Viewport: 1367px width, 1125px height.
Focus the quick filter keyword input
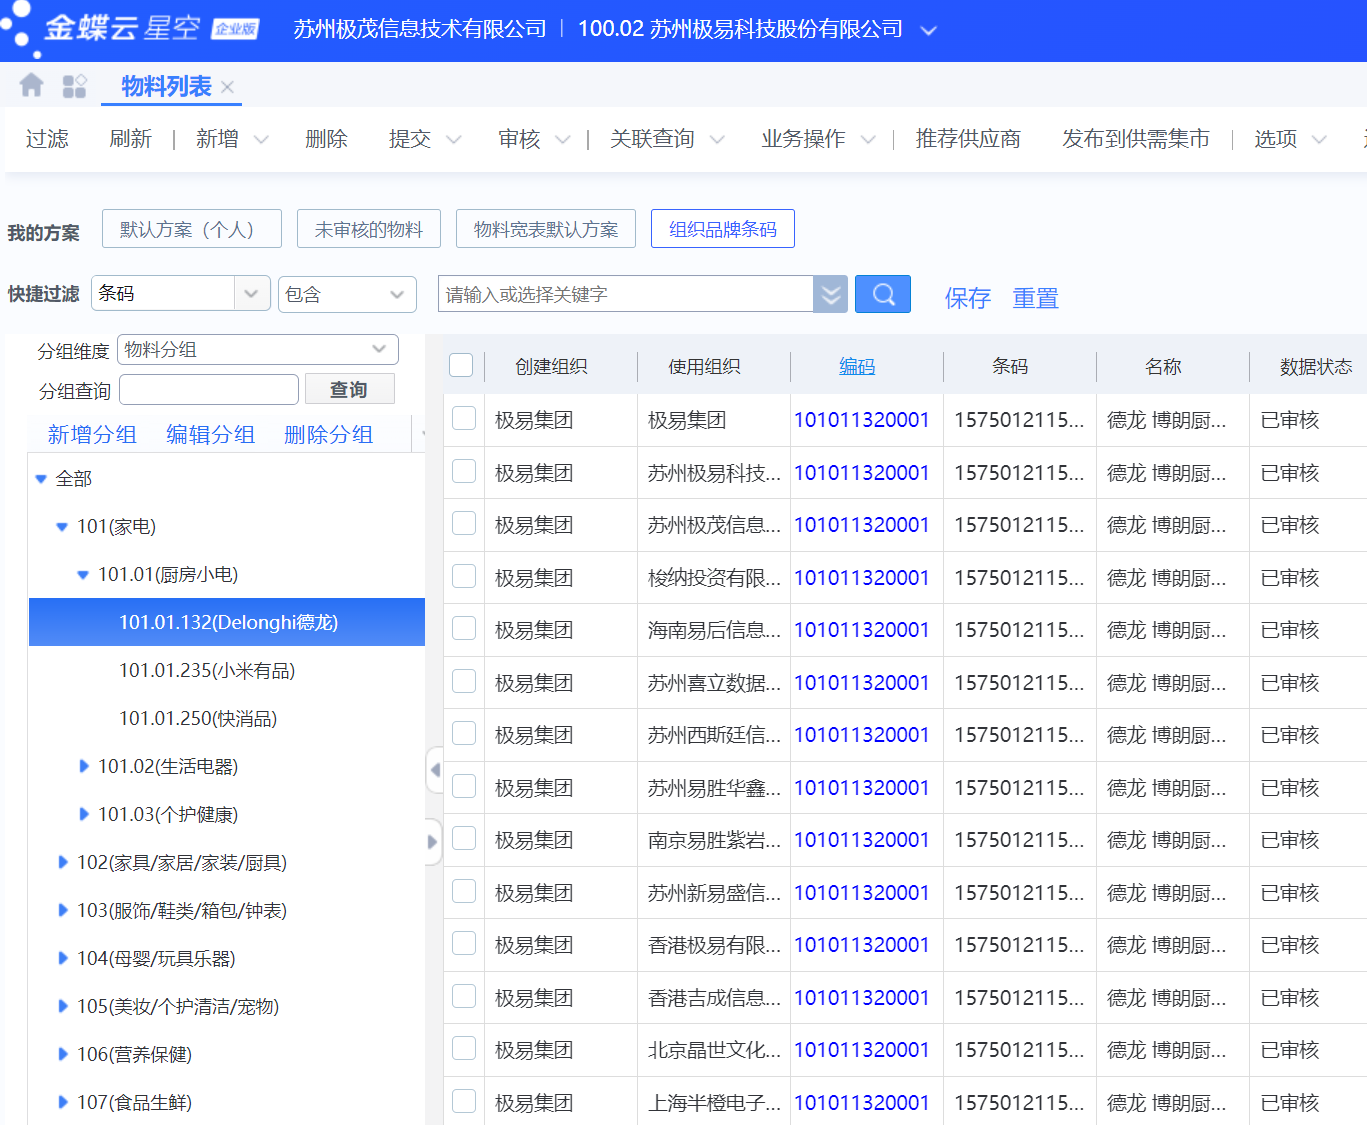pos(626,294)
